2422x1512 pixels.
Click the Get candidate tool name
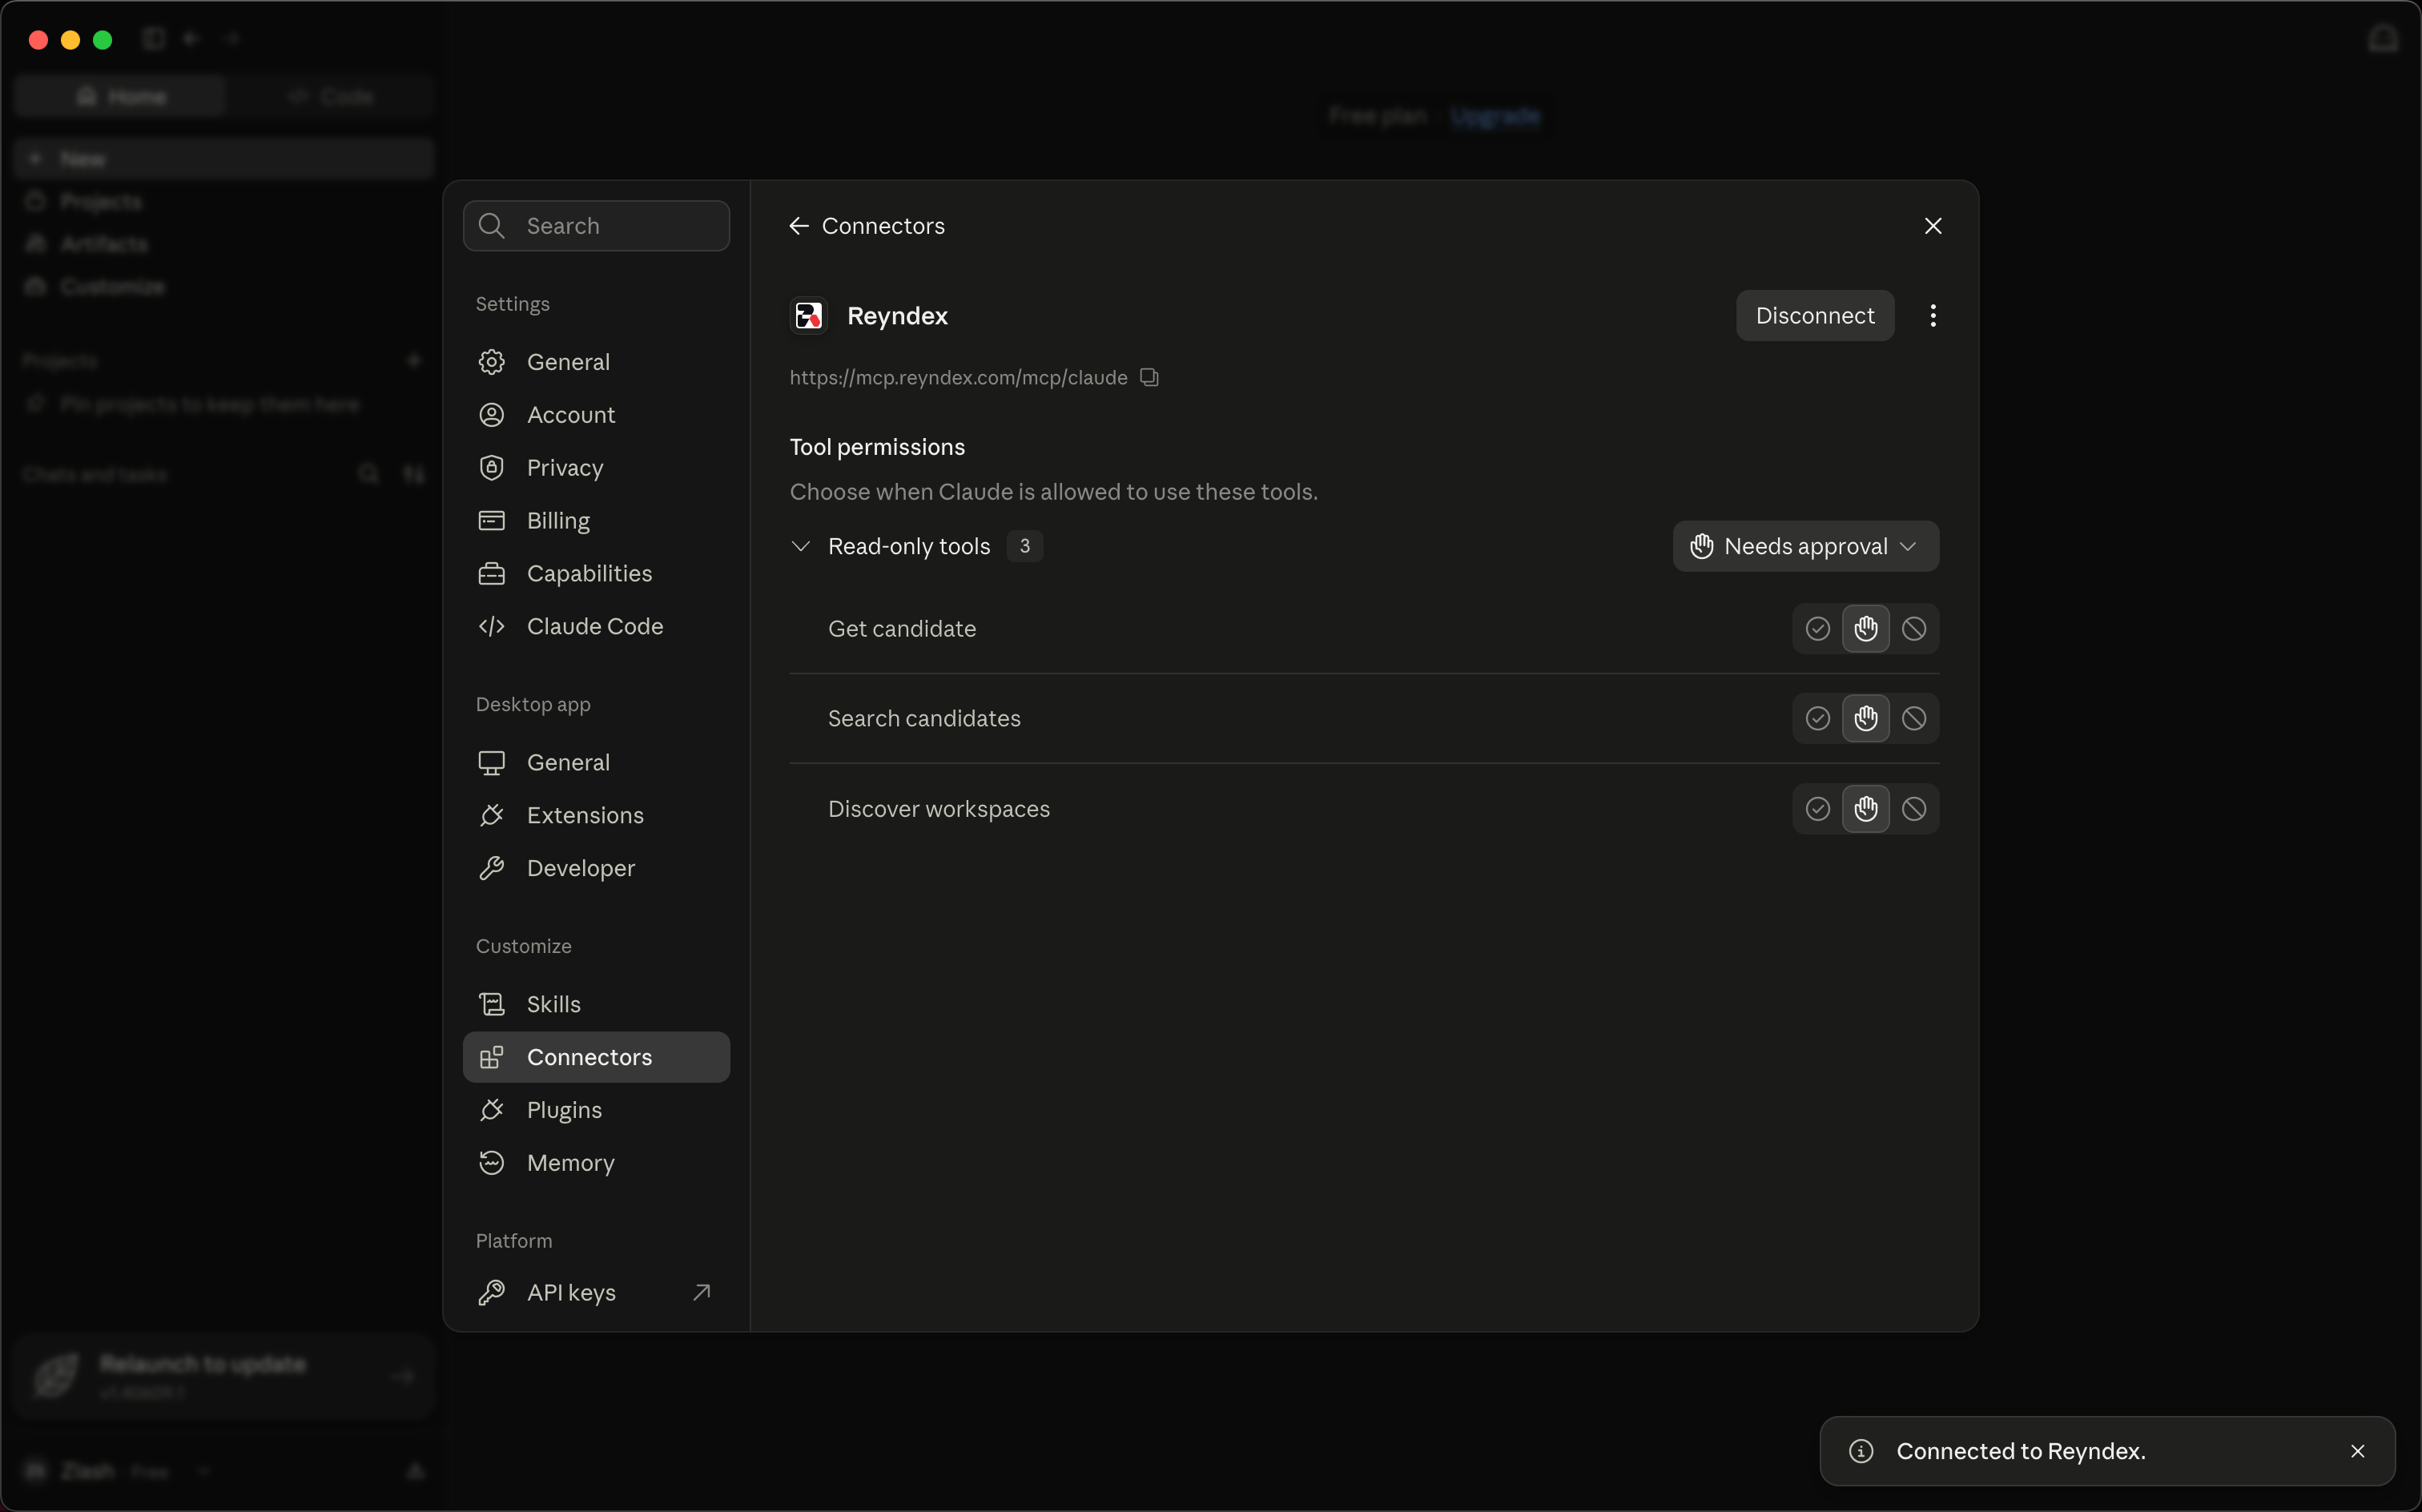[x=902, y=629]
